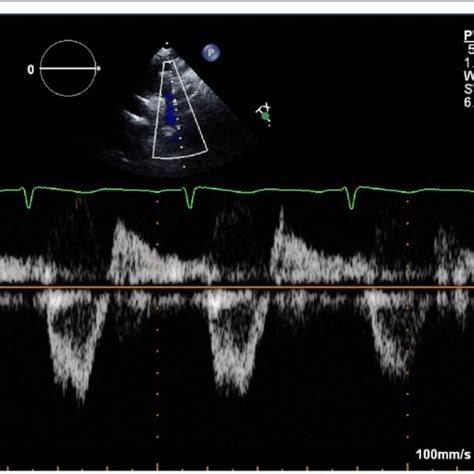Click the "0" angle value label
The height and width of the screenshot is (474, 474).
point(31,70)
